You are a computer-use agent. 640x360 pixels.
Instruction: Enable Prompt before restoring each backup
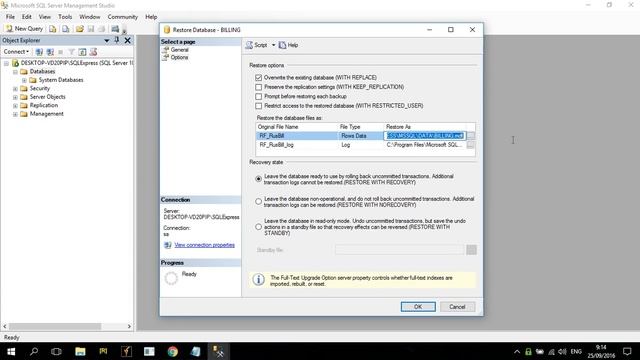pyautogui.click(x=258, y=96)
